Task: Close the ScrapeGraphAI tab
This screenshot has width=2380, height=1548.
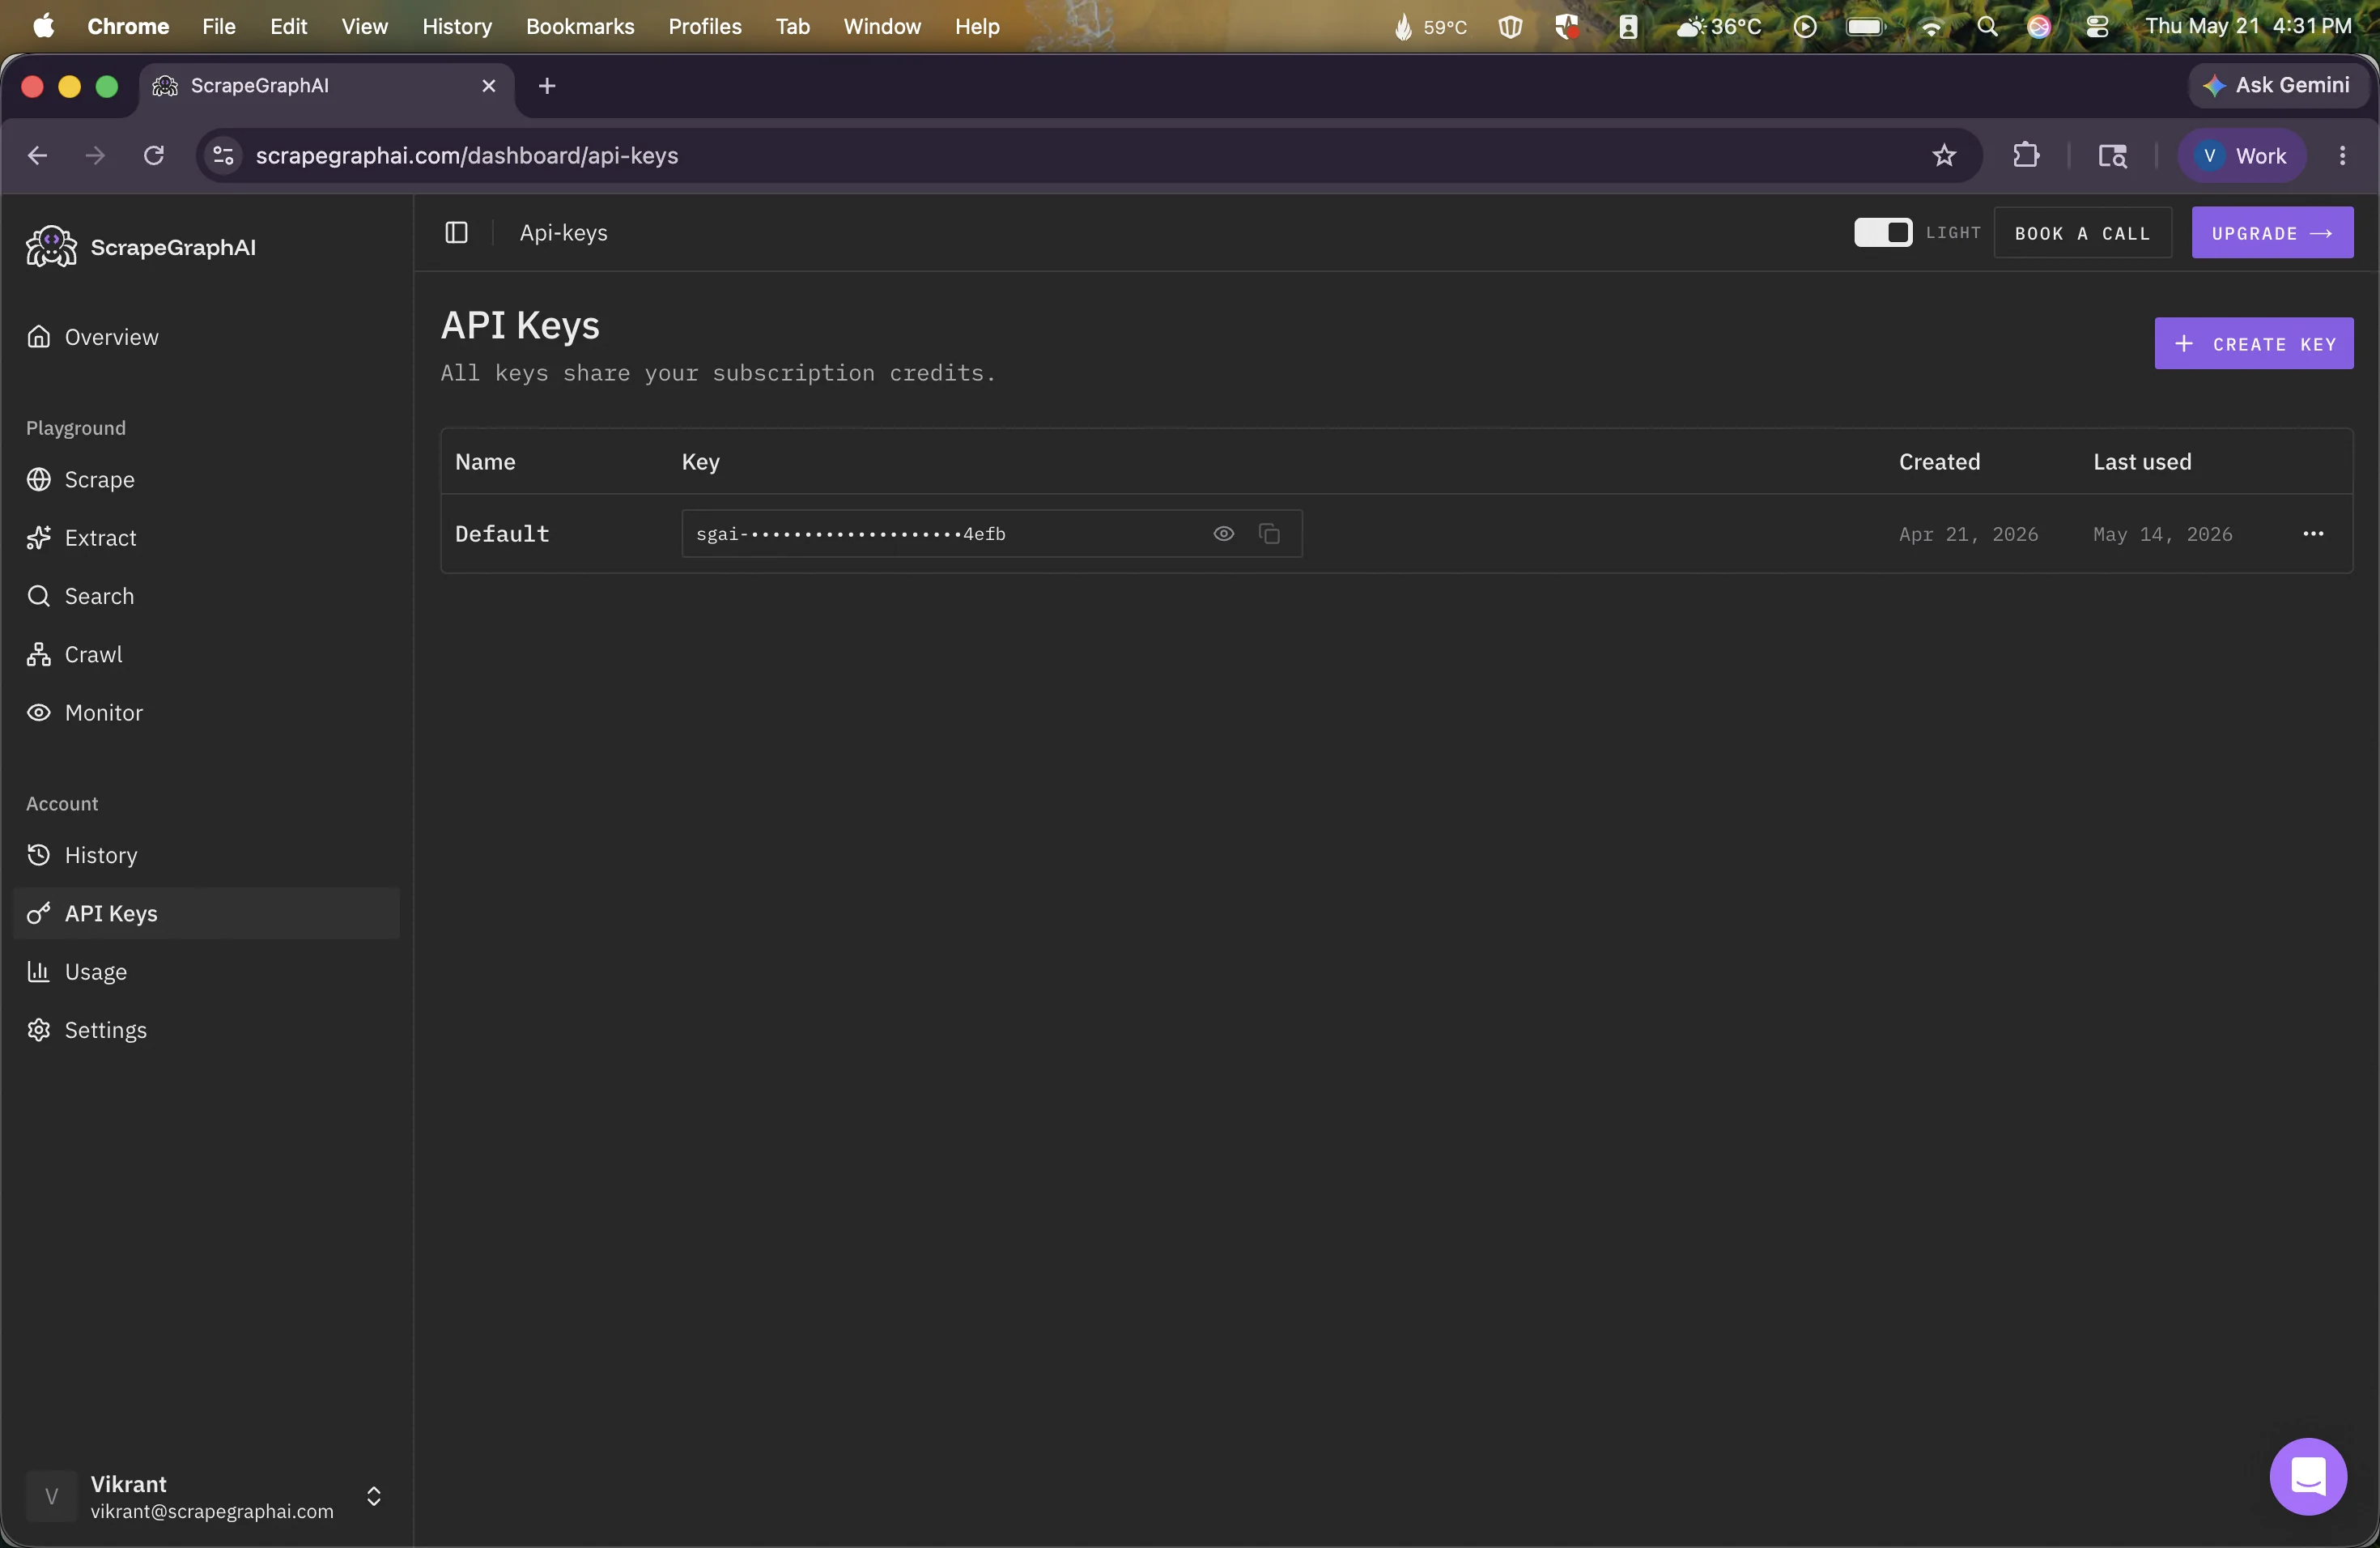Action: pos(489,86)
